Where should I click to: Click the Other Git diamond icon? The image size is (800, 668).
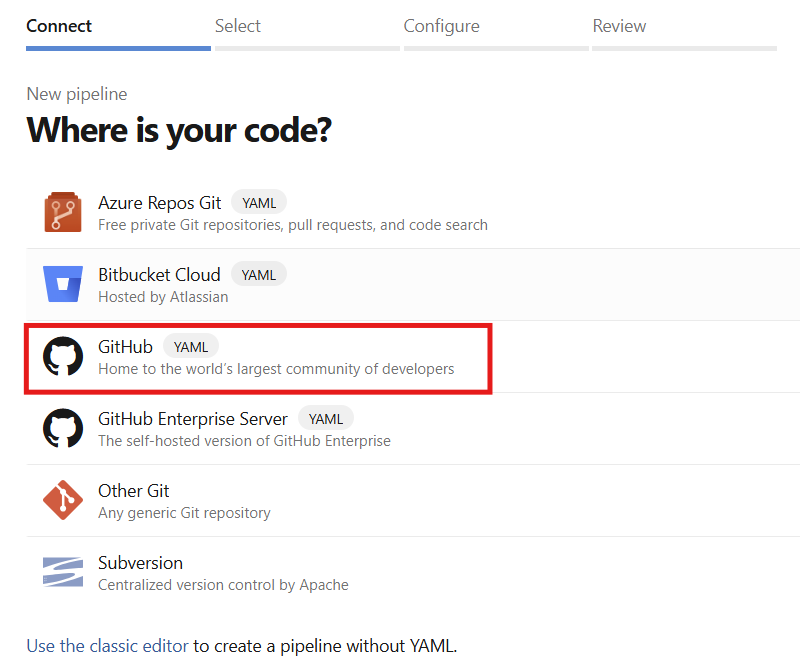coord(63,501)
